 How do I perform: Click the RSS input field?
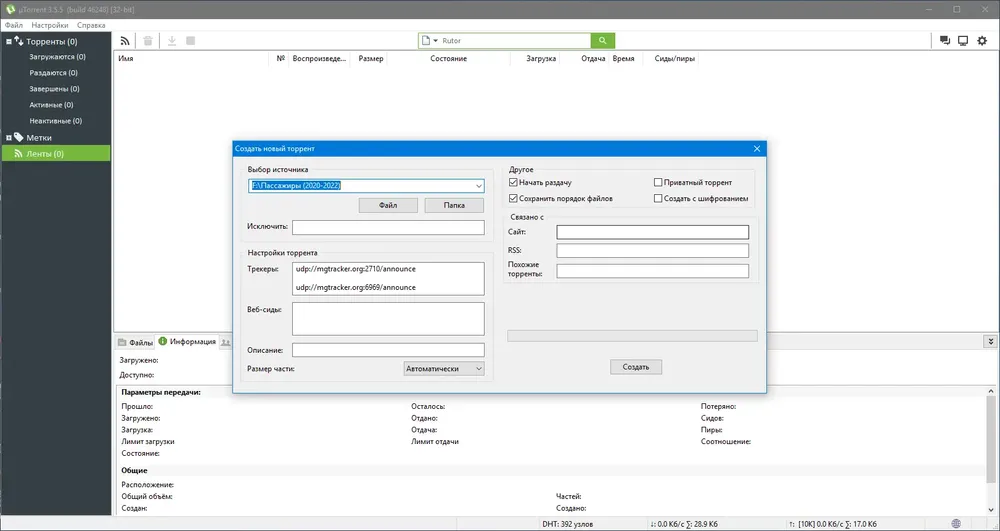[x=652, y=251]
